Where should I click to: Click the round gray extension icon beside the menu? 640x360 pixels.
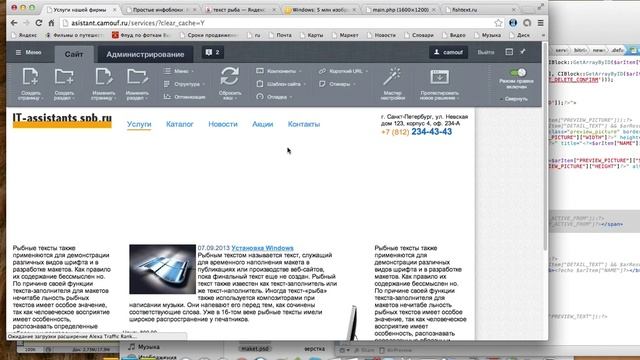coord(527,23)
